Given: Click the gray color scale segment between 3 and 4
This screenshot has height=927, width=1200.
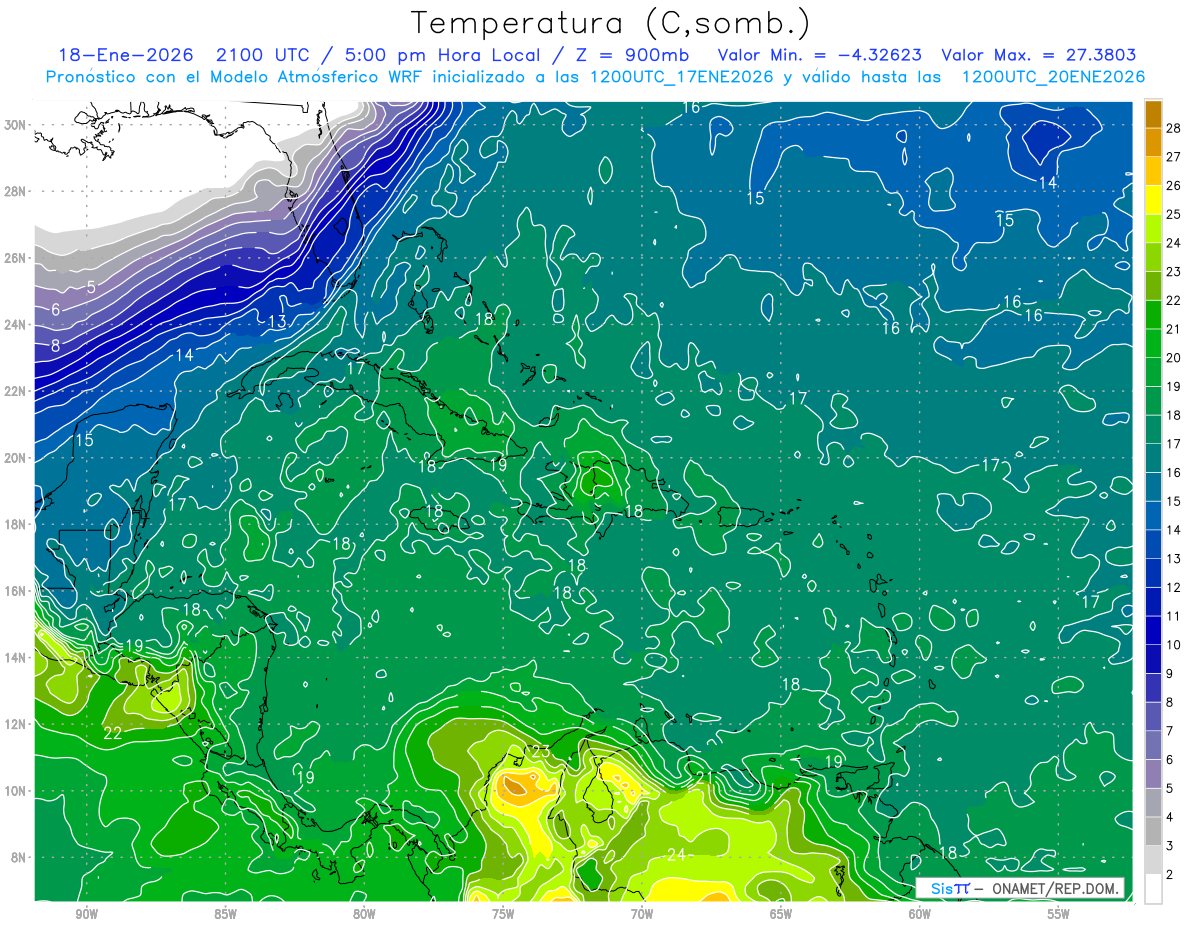Looking at the screenshot, I should [x=1153, y=831].
